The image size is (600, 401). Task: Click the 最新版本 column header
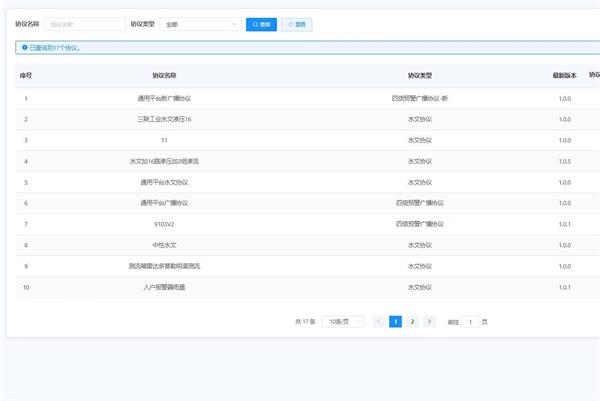tap(564, 75)
